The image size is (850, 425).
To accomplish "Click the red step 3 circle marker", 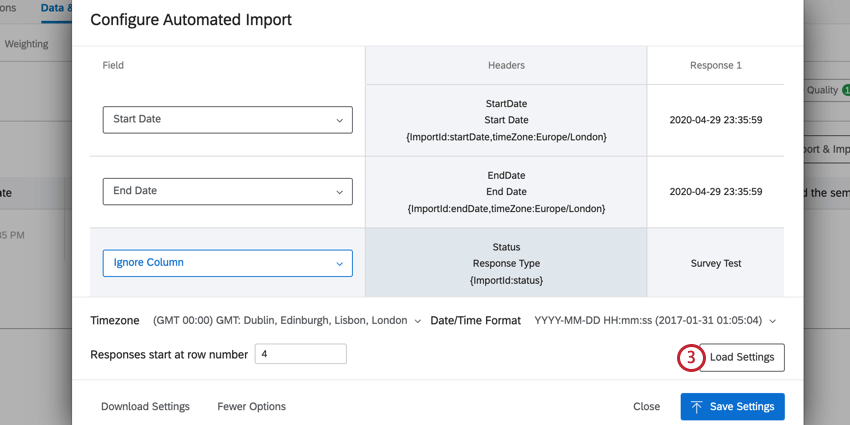I will (x=690, y=358).
